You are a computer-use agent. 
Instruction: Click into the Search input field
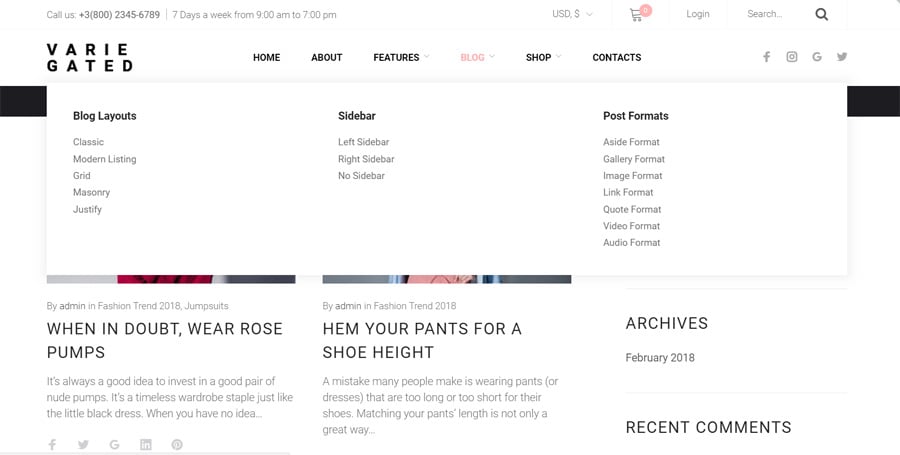[x=775, y=14]
